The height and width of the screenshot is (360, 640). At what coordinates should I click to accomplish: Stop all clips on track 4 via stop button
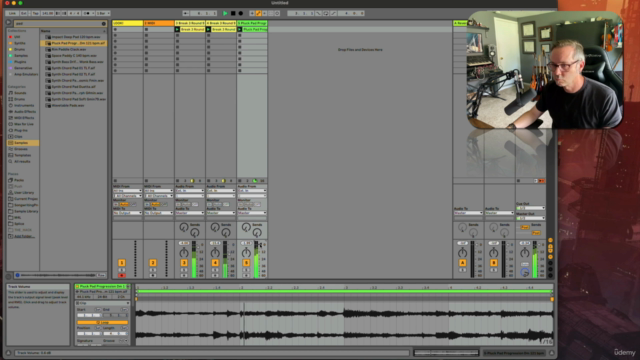coord(209,180)
